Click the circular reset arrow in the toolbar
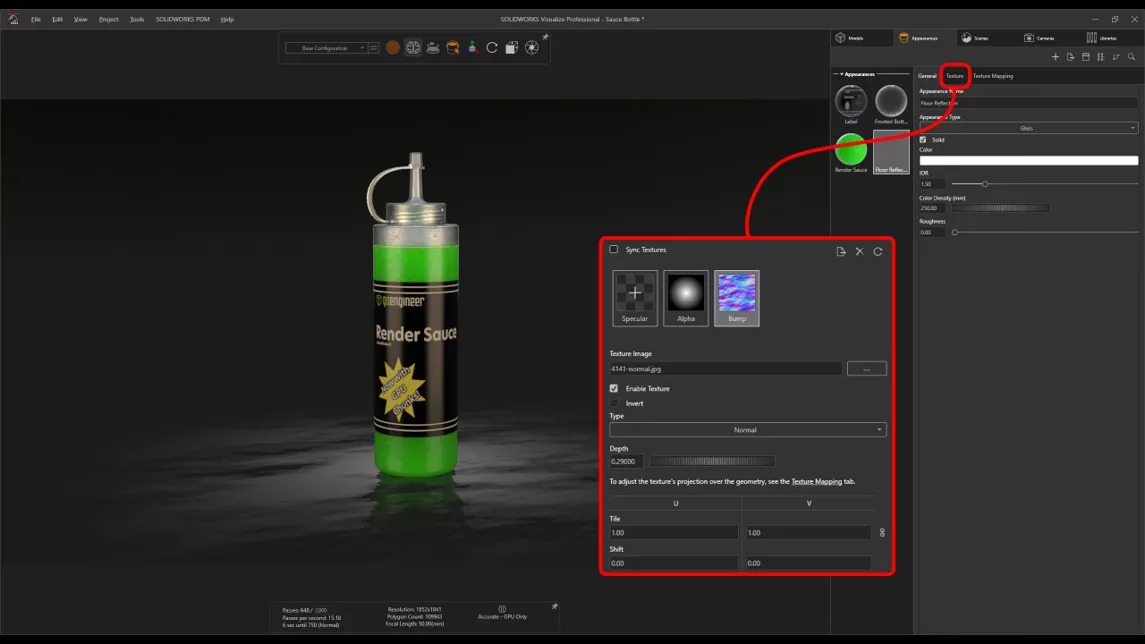Image resolution: width=1145 pixels, height=644 pixels. coord(492,47)
